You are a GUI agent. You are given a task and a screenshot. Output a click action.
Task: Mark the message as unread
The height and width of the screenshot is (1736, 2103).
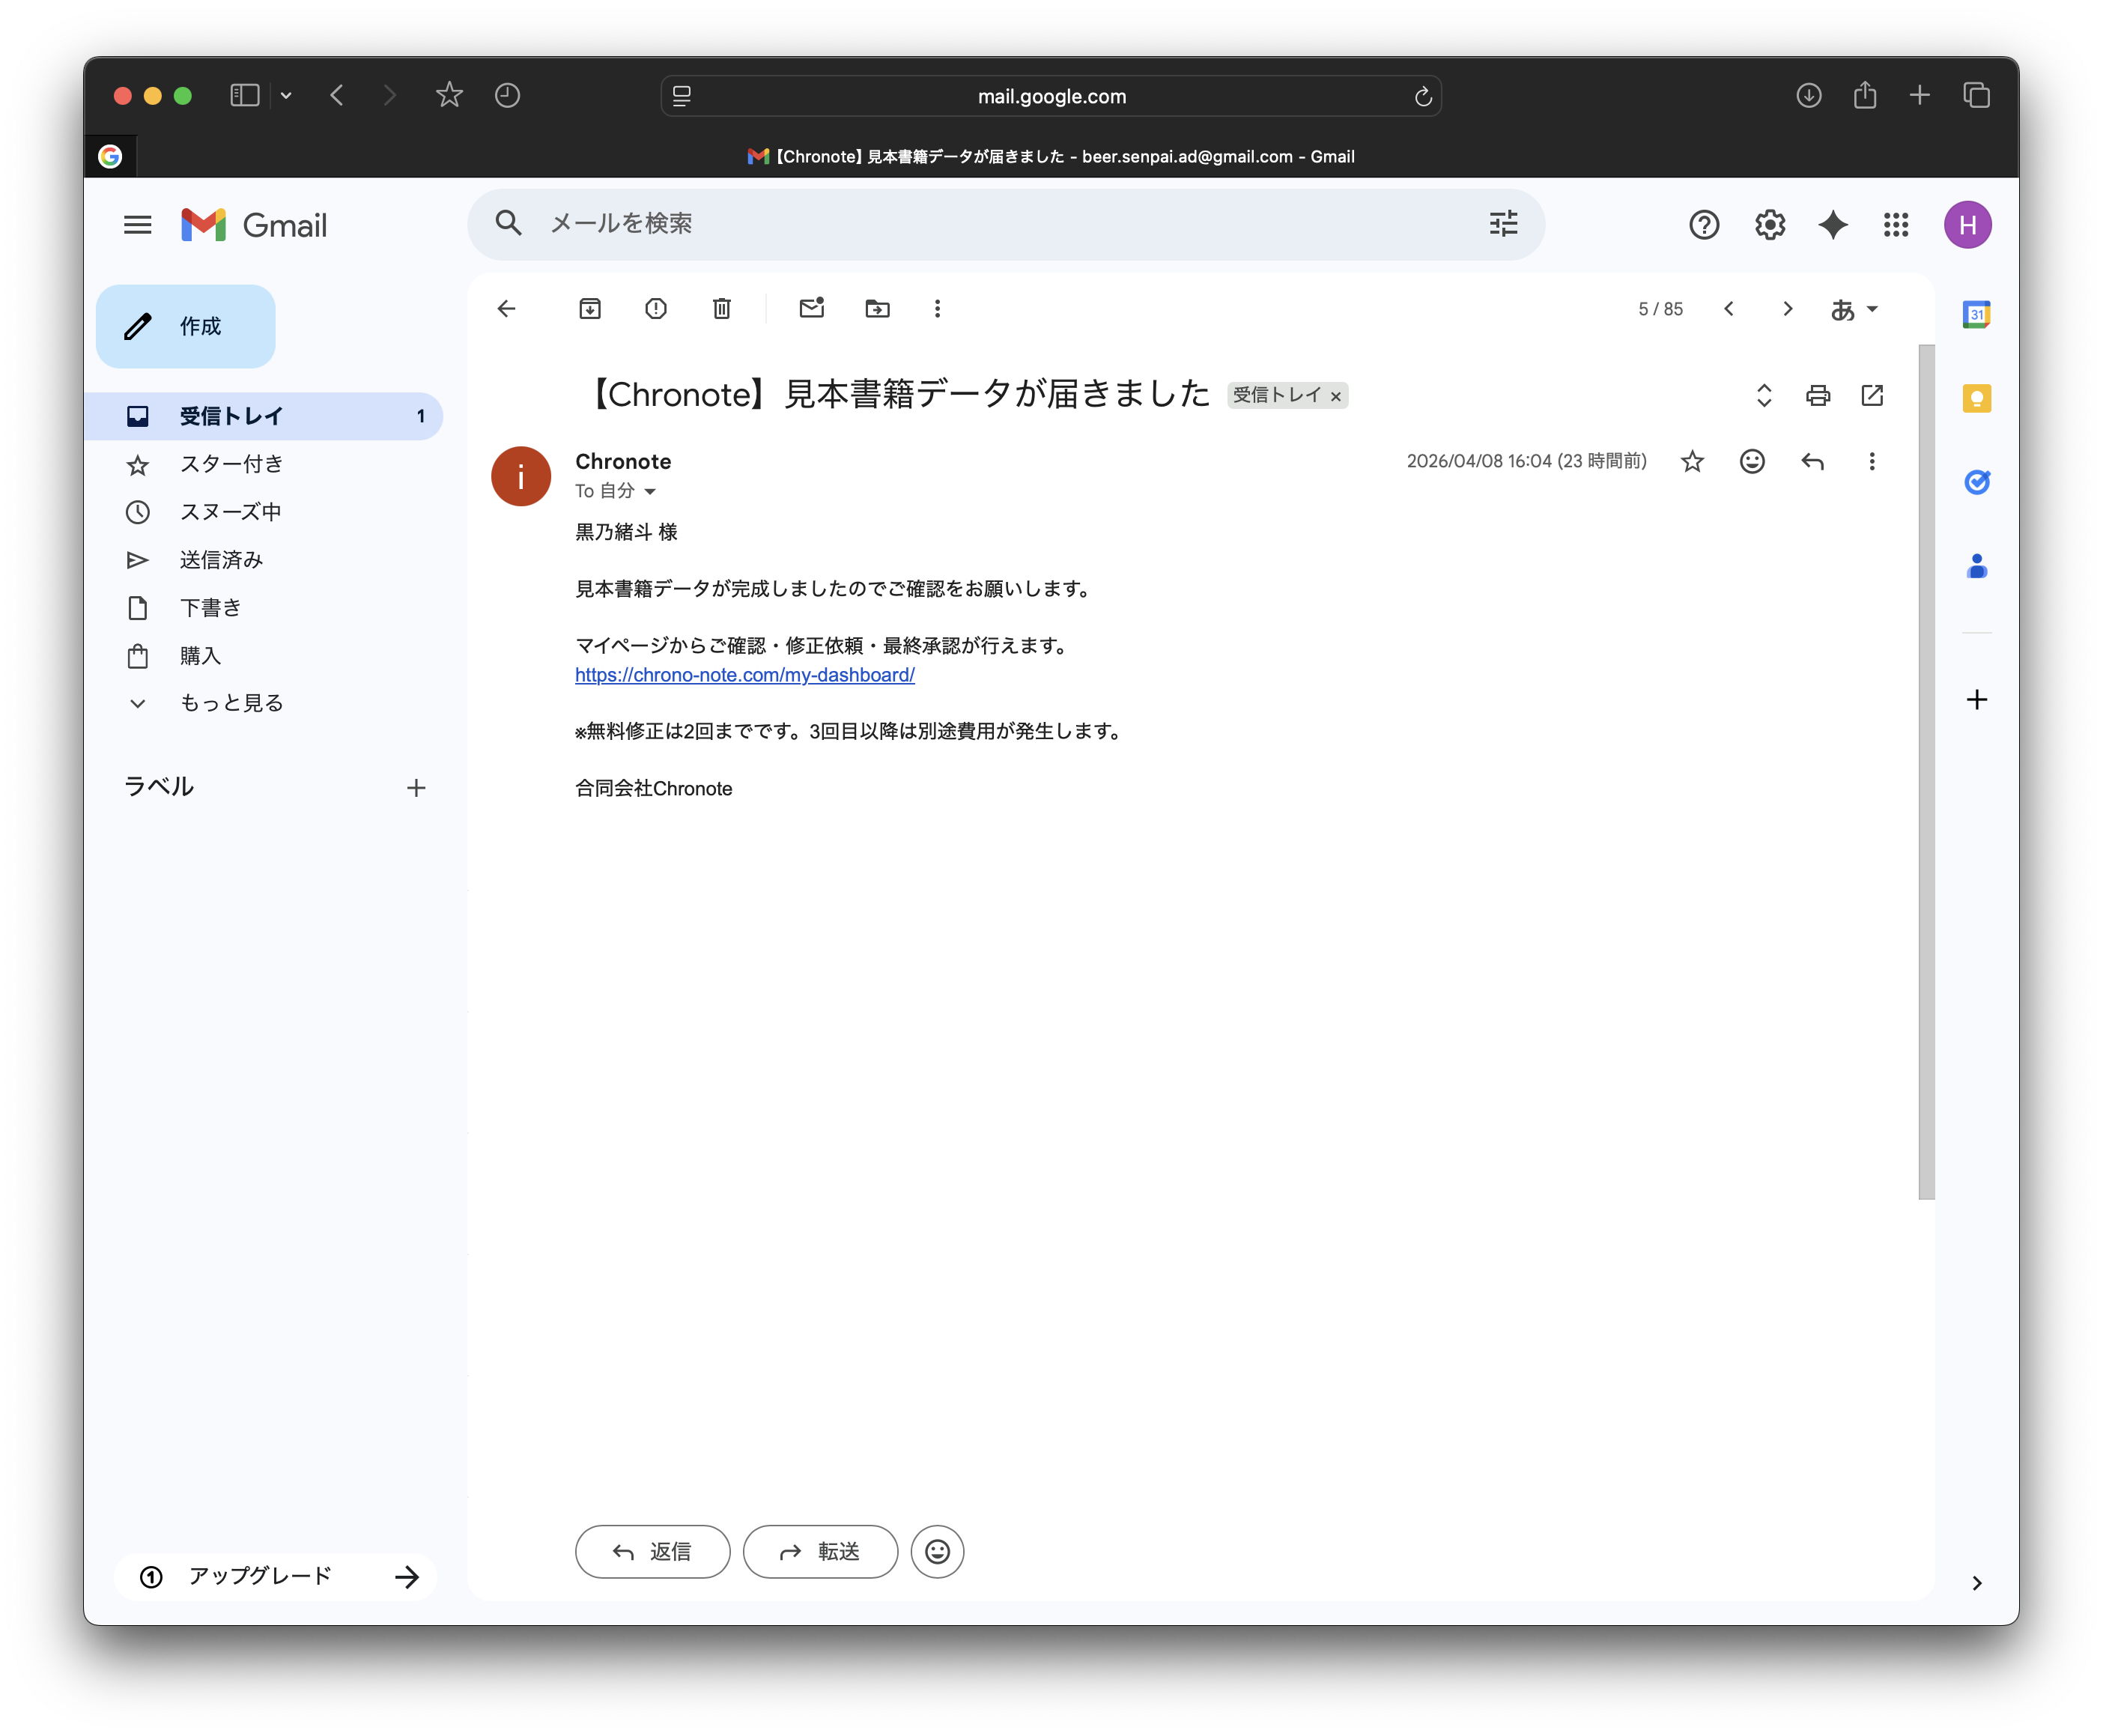811,309
